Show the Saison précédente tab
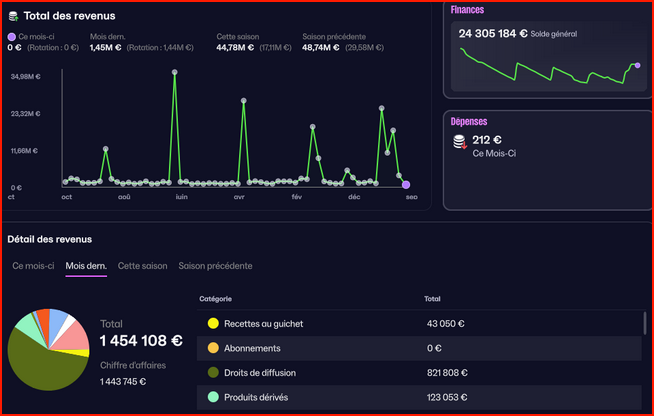Image resolution: width=654 pixels, height=416 pixels. point(215,266)
